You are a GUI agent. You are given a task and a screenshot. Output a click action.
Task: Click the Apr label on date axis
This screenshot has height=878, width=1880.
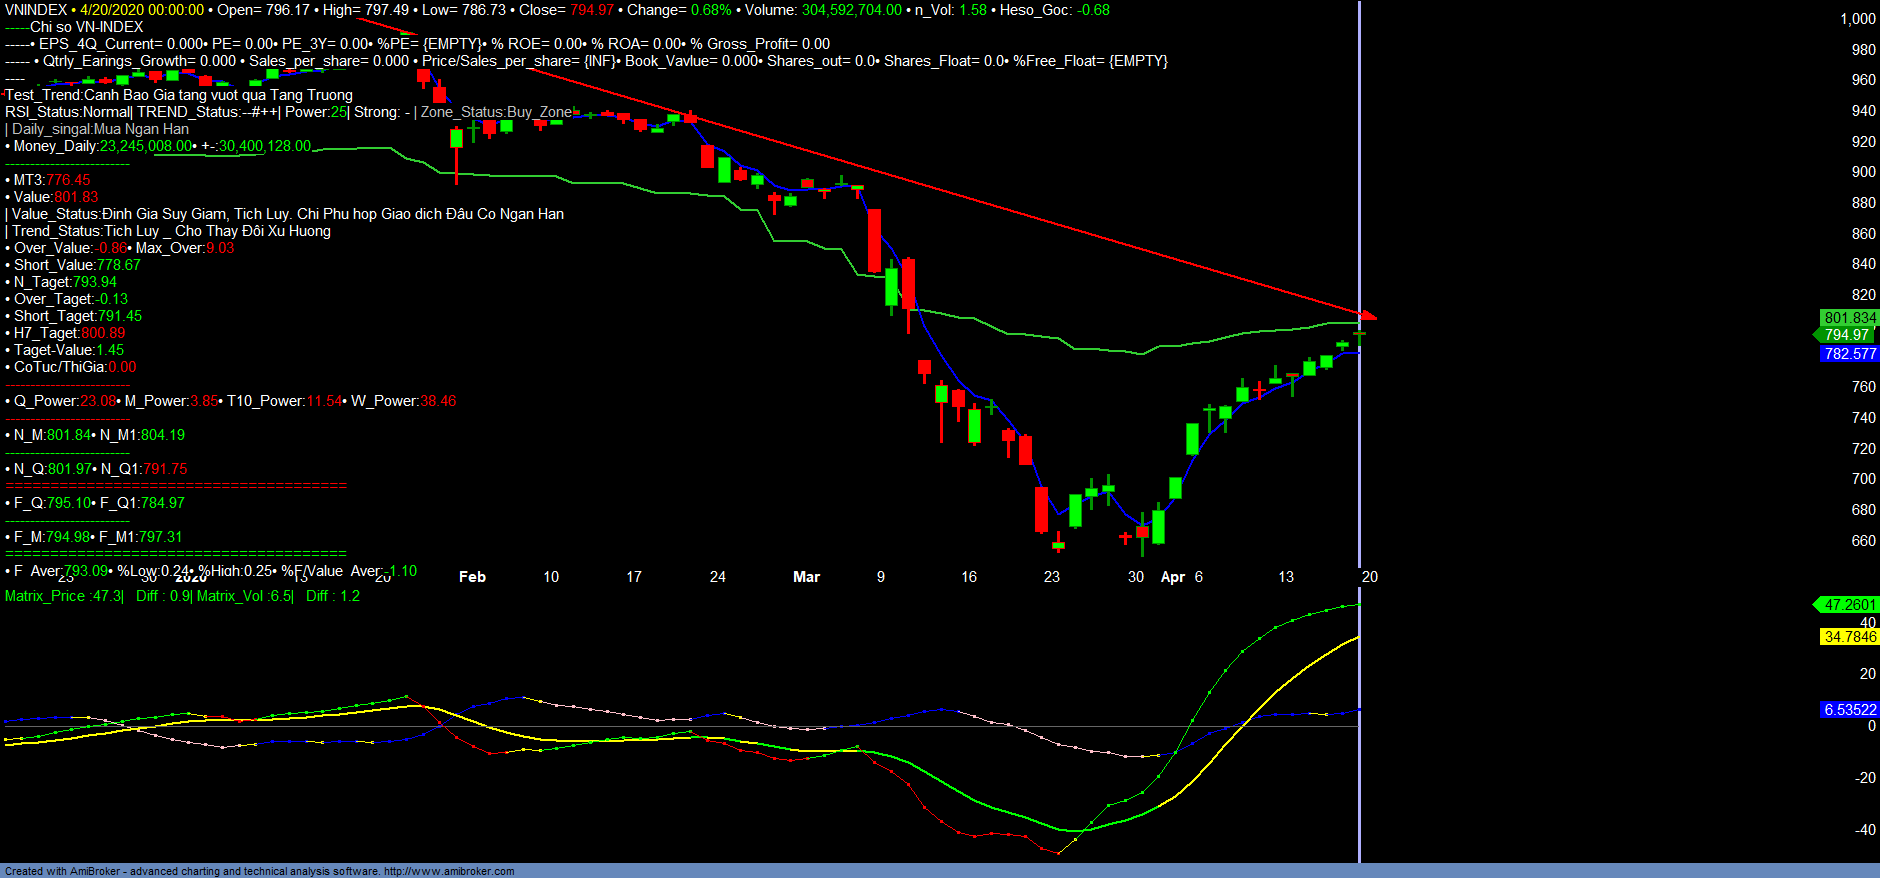(x=1172, y=577)
